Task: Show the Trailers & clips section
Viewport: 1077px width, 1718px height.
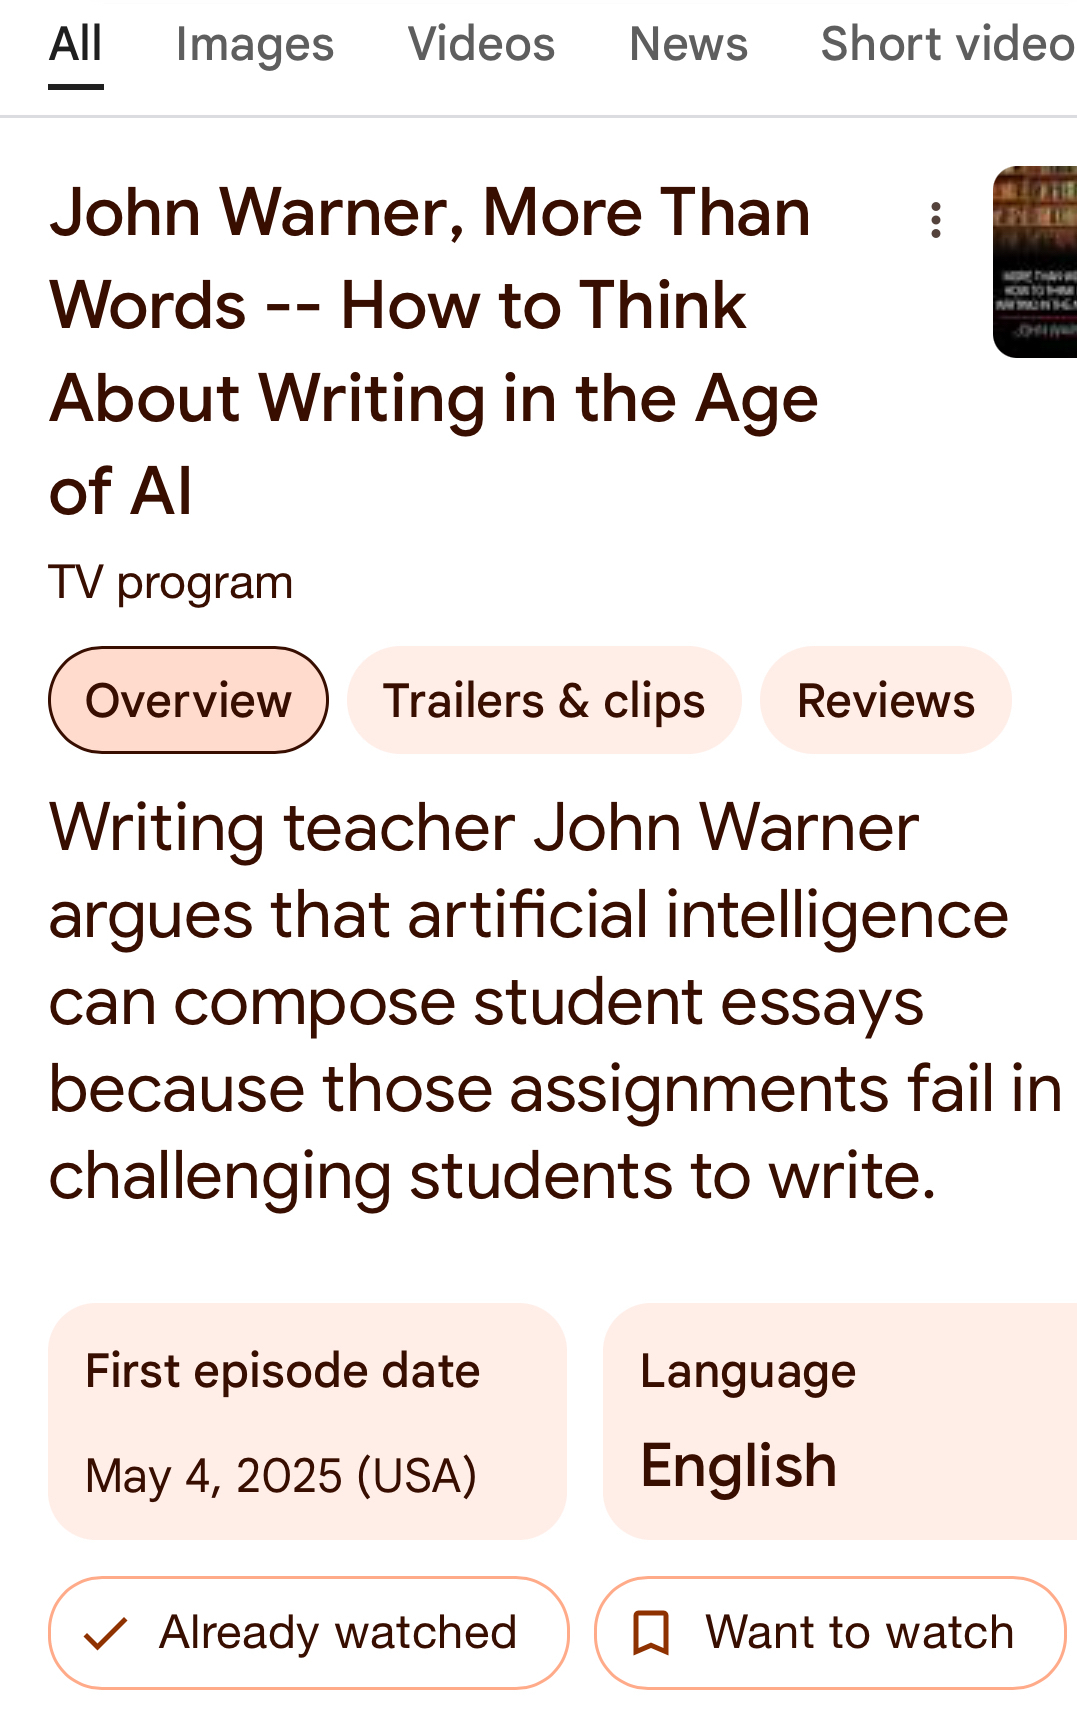Action: click(544, 700)
